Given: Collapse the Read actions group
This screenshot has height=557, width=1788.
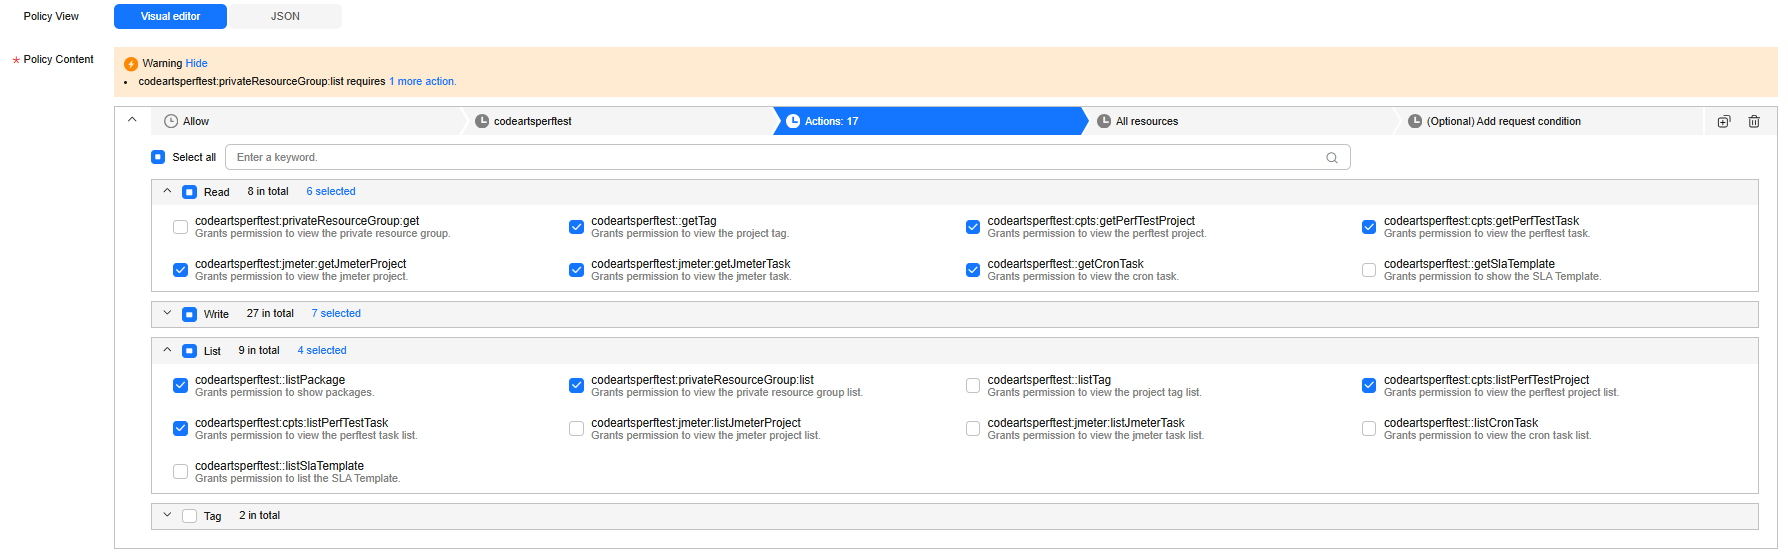Looking at the screenshot, I should (167, 191).
